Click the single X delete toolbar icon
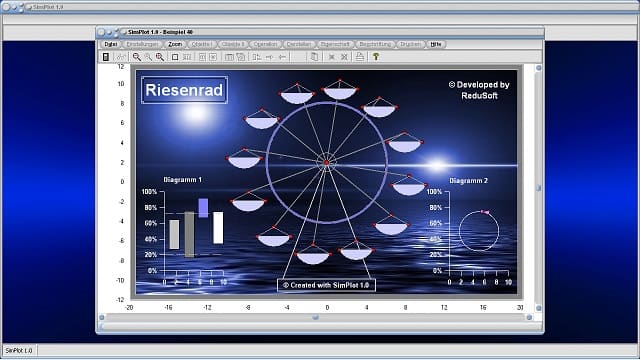640x360 pixels. 331,57
